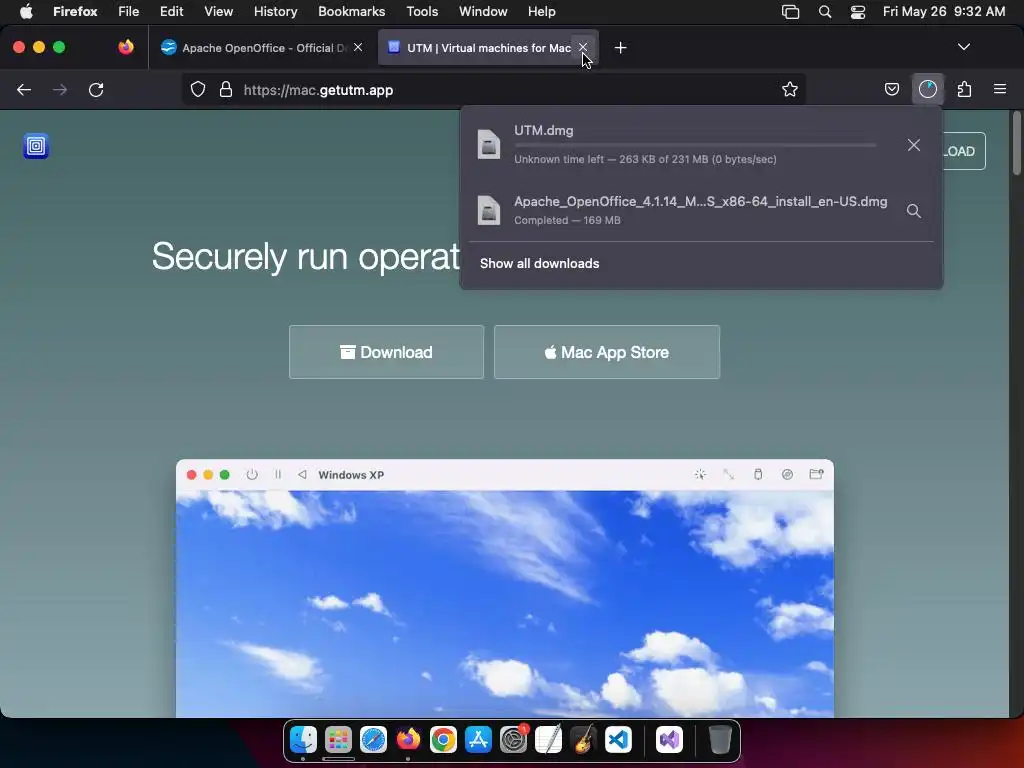Click the Mac App Store button
The width and height of the screenshot is (1024, 768).
(607, 352)
